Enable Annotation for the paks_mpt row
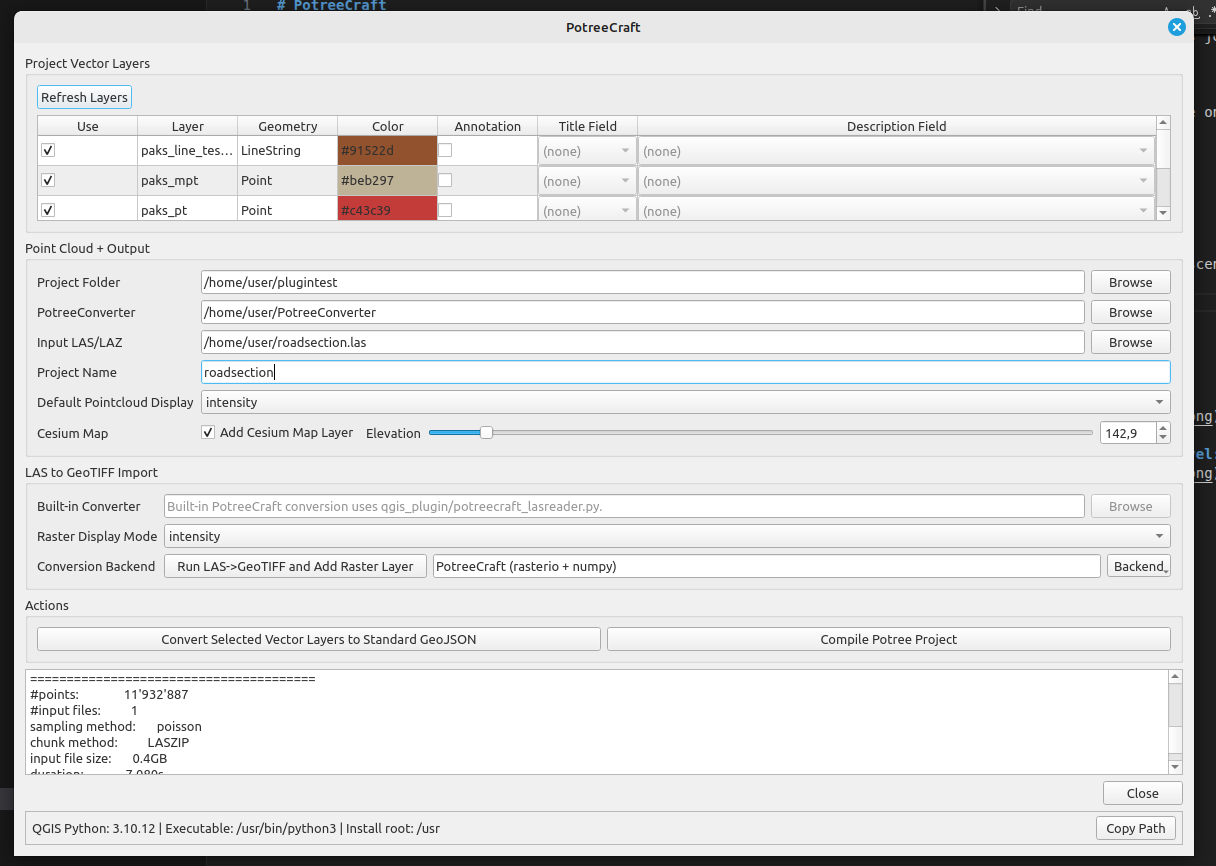Viewport: 1216px width, 866px height. click(445, 180)
